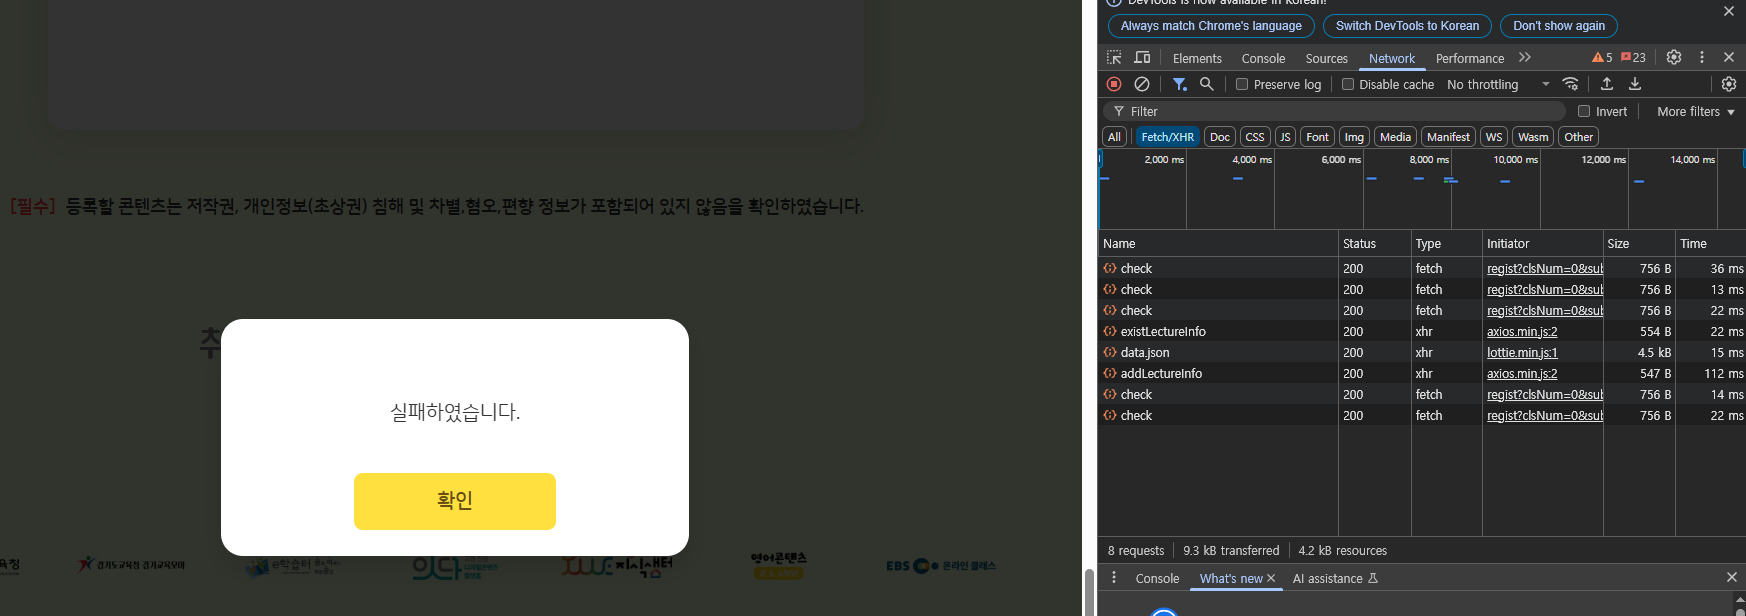1746x616 pixels.
Task: Clear the network log
Action: 1142,84
